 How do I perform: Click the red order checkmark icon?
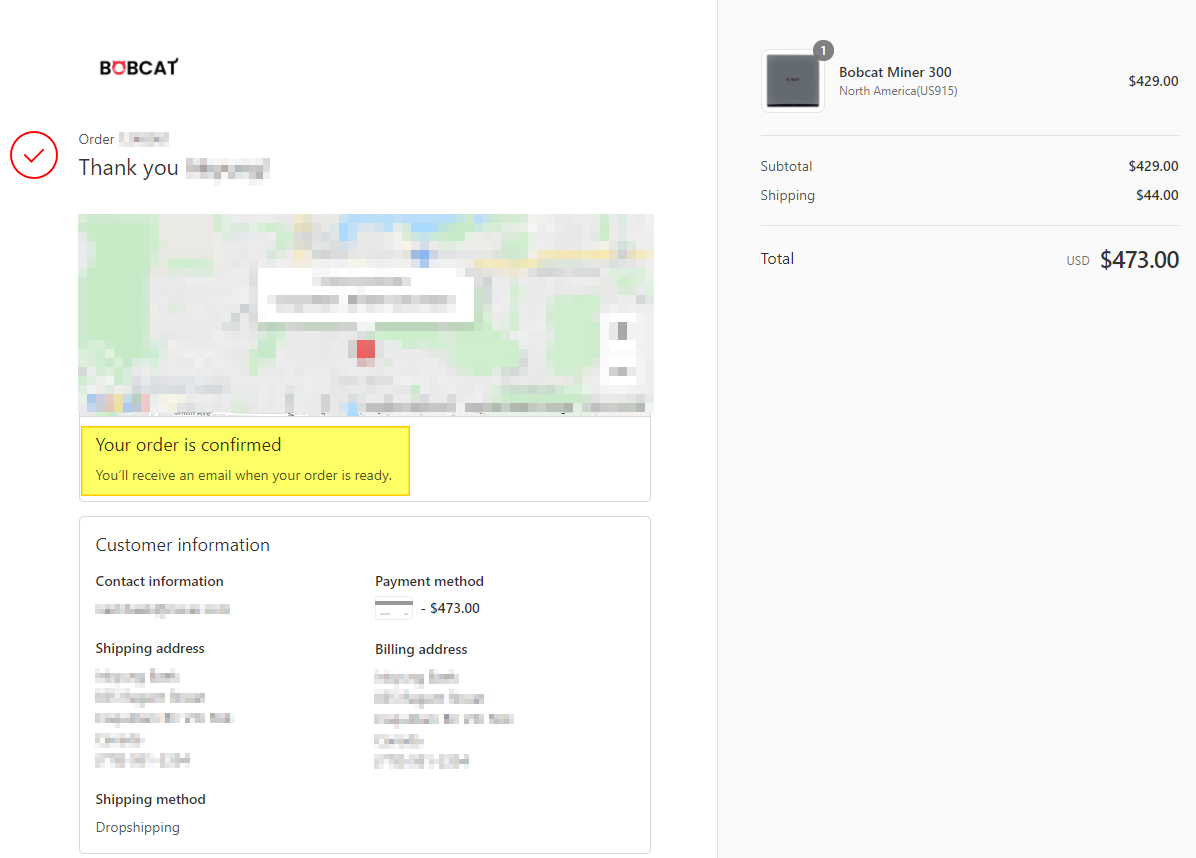click(34, 155)
